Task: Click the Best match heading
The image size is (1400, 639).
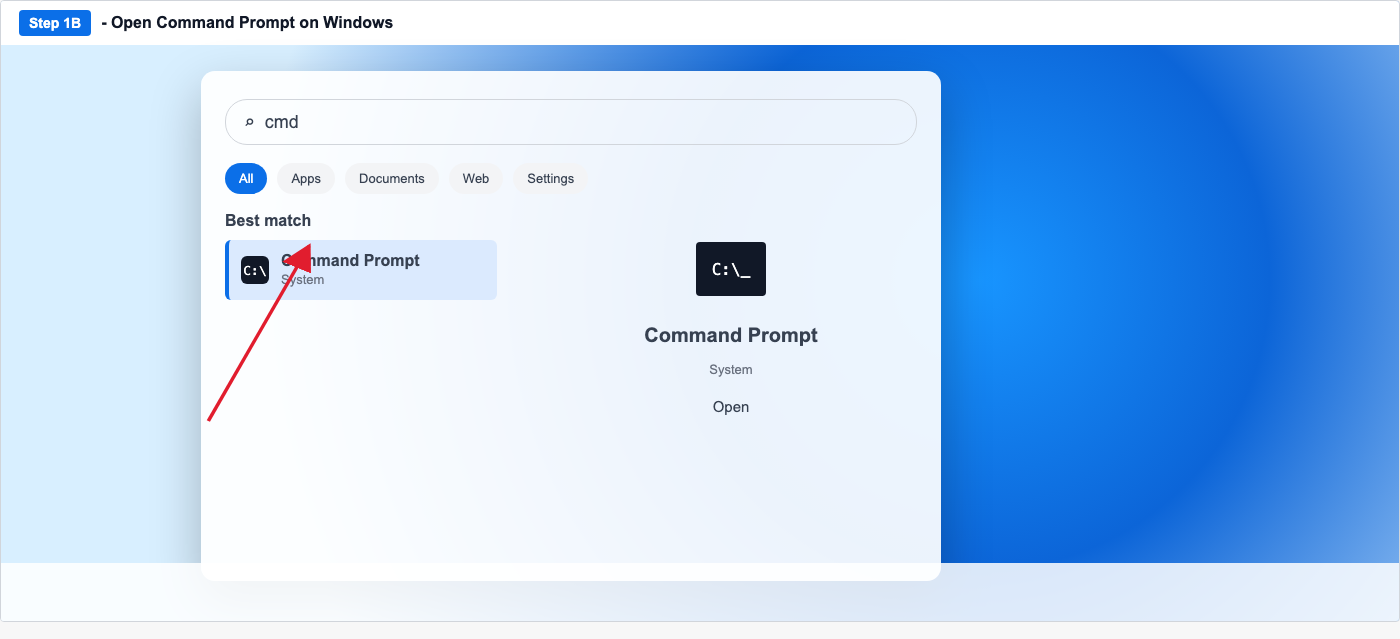Action: [268, 220]
